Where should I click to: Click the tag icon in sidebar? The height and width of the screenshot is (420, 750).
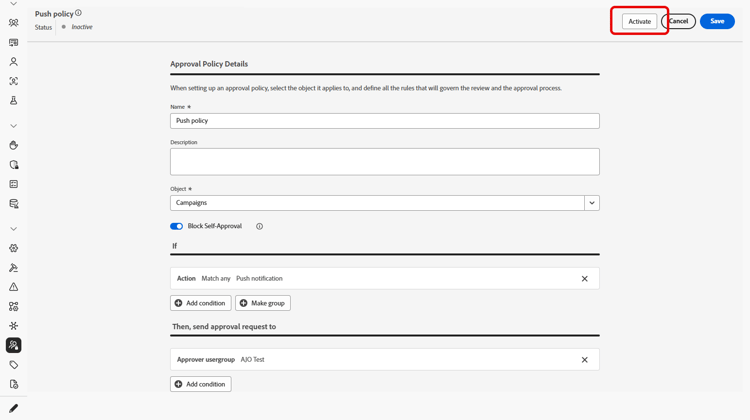(14, 365)
